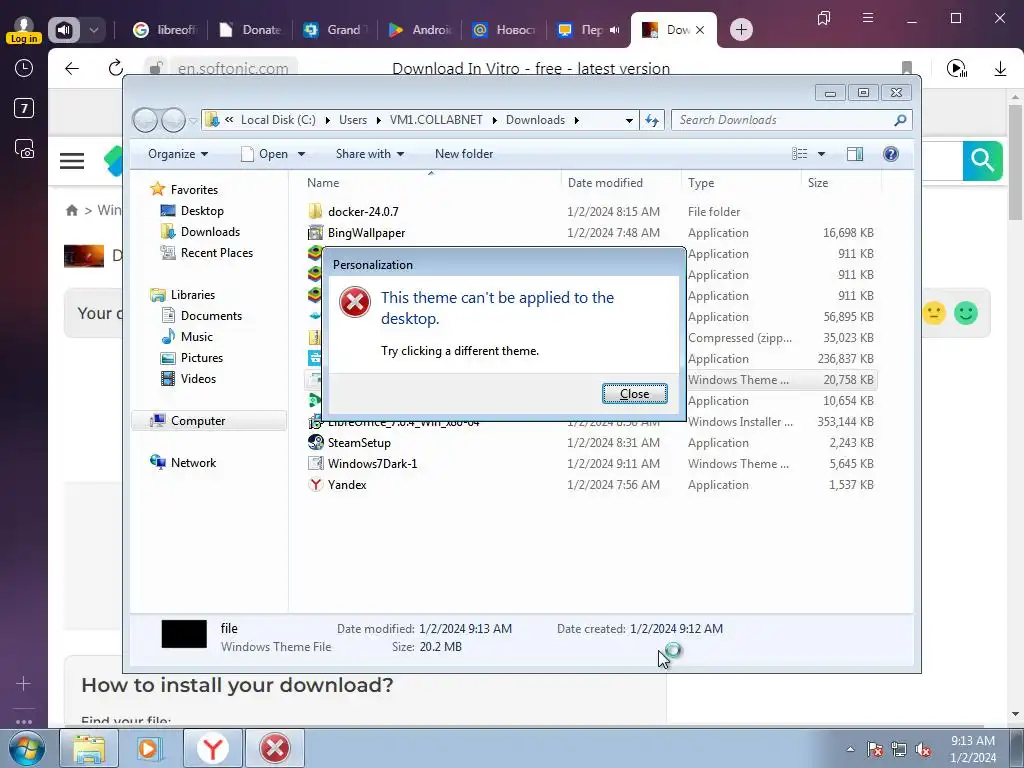Open browser downloads arrow icon
This screenshot has width=1024, height=768.
click(1000, 69)
